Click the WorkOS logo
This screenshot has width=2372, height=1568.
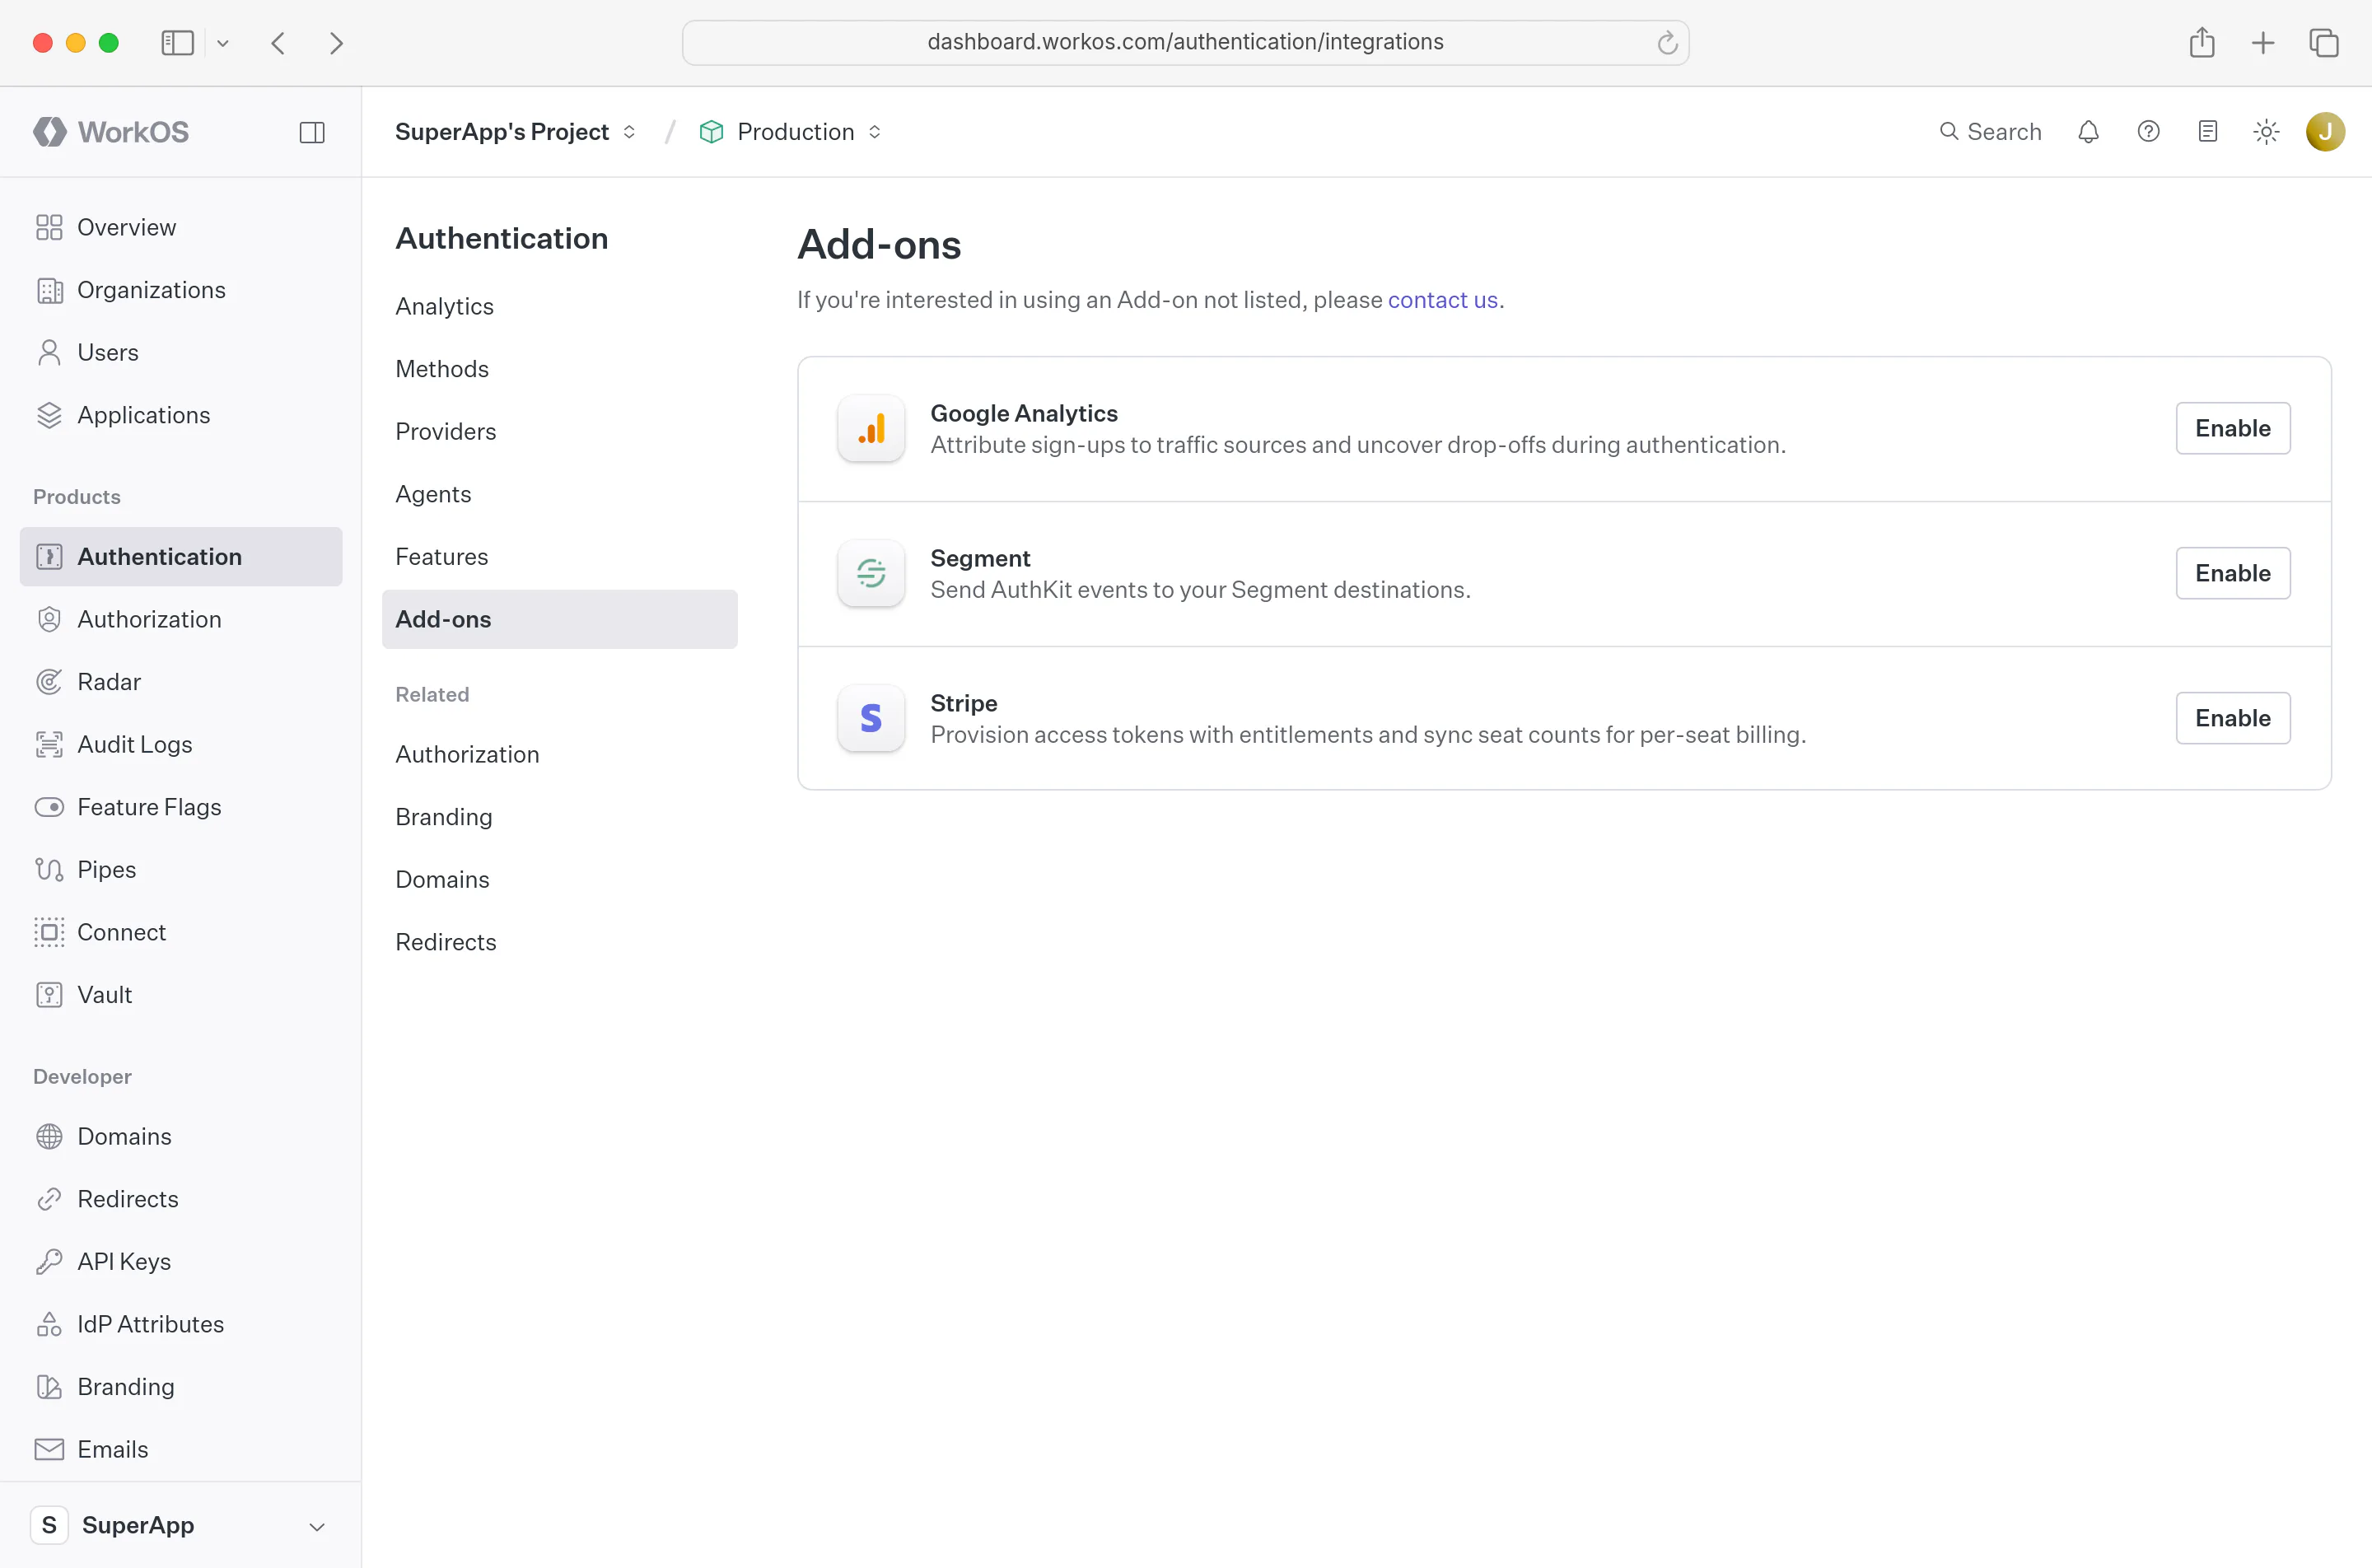pyautogui.click(x=111, y=132)
